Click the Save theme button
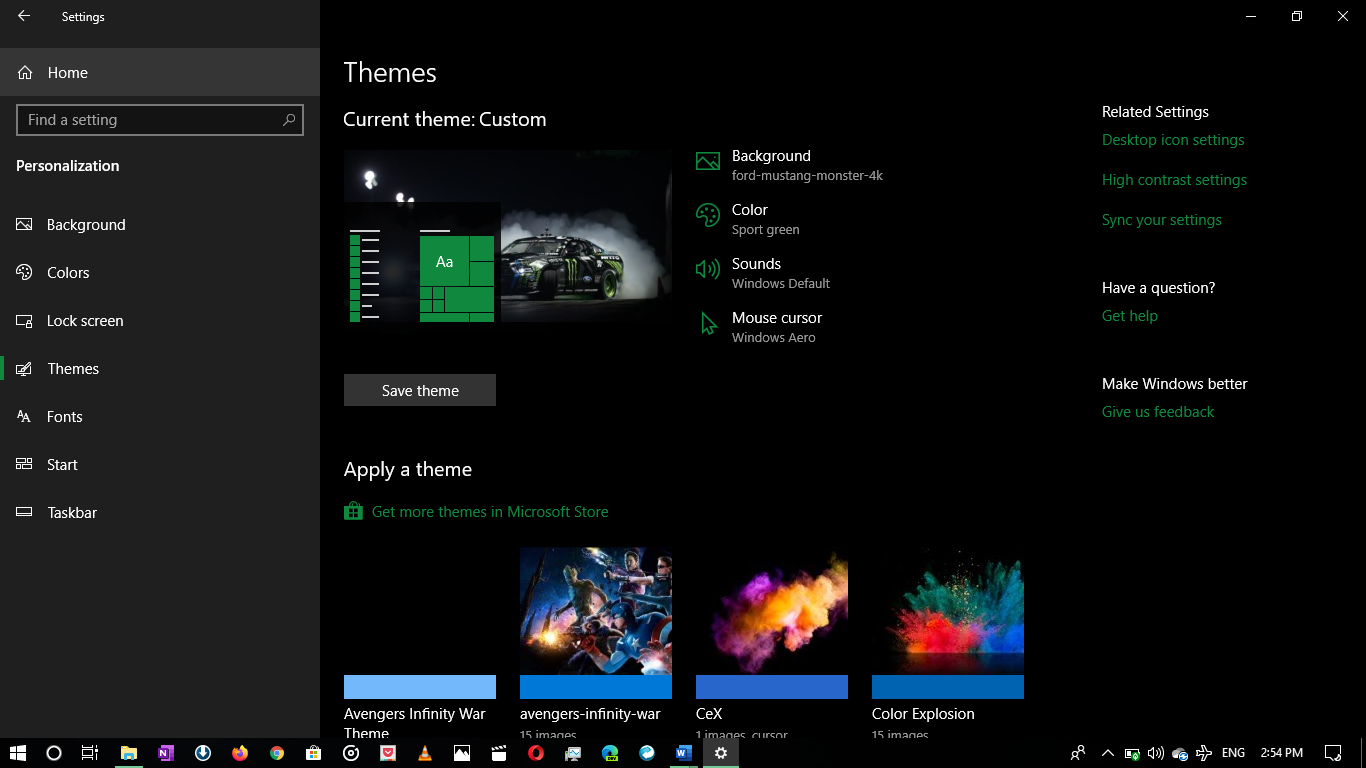Image resolution: width=1366 pixels, height=768 pixels. coord(420,390)
